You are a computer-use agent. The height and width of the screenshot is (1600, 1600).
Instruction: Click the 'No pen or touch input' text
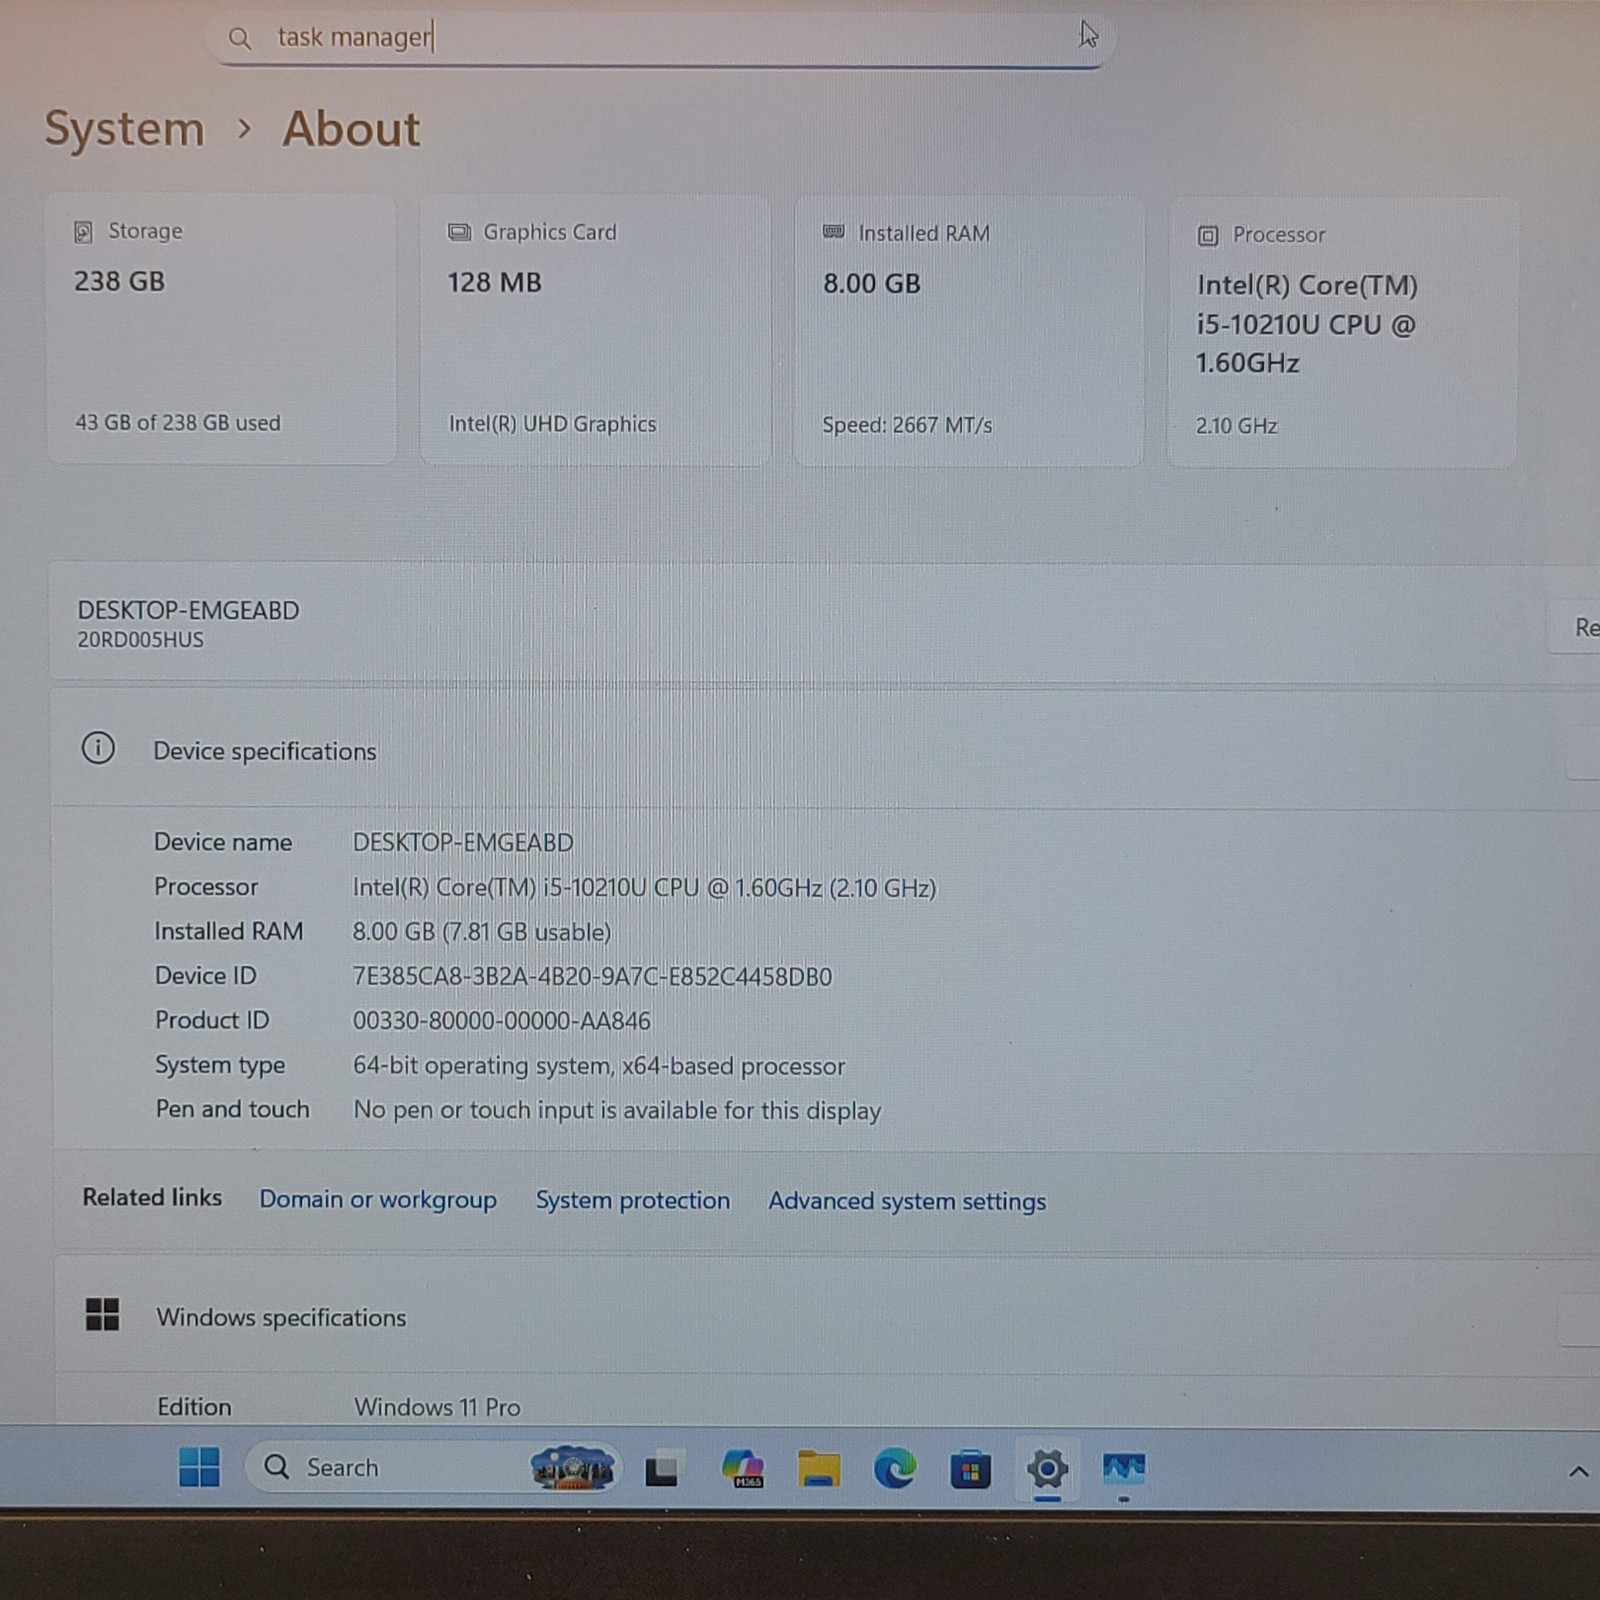[617, 1110]
